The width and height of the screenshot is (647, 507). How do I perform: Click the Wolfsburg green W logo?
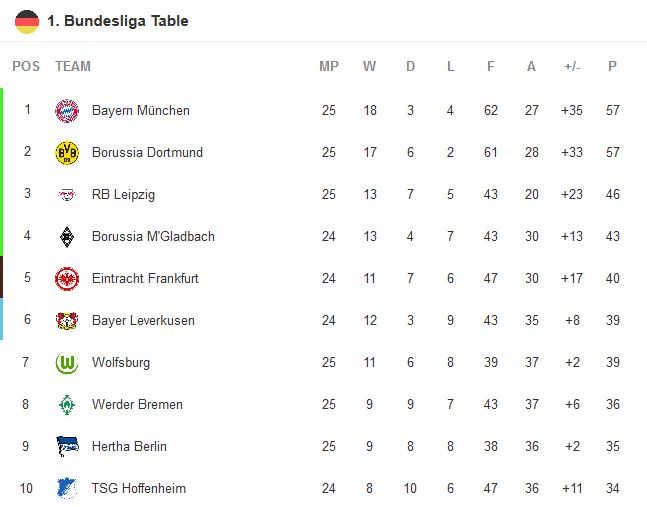click(67, 363)
